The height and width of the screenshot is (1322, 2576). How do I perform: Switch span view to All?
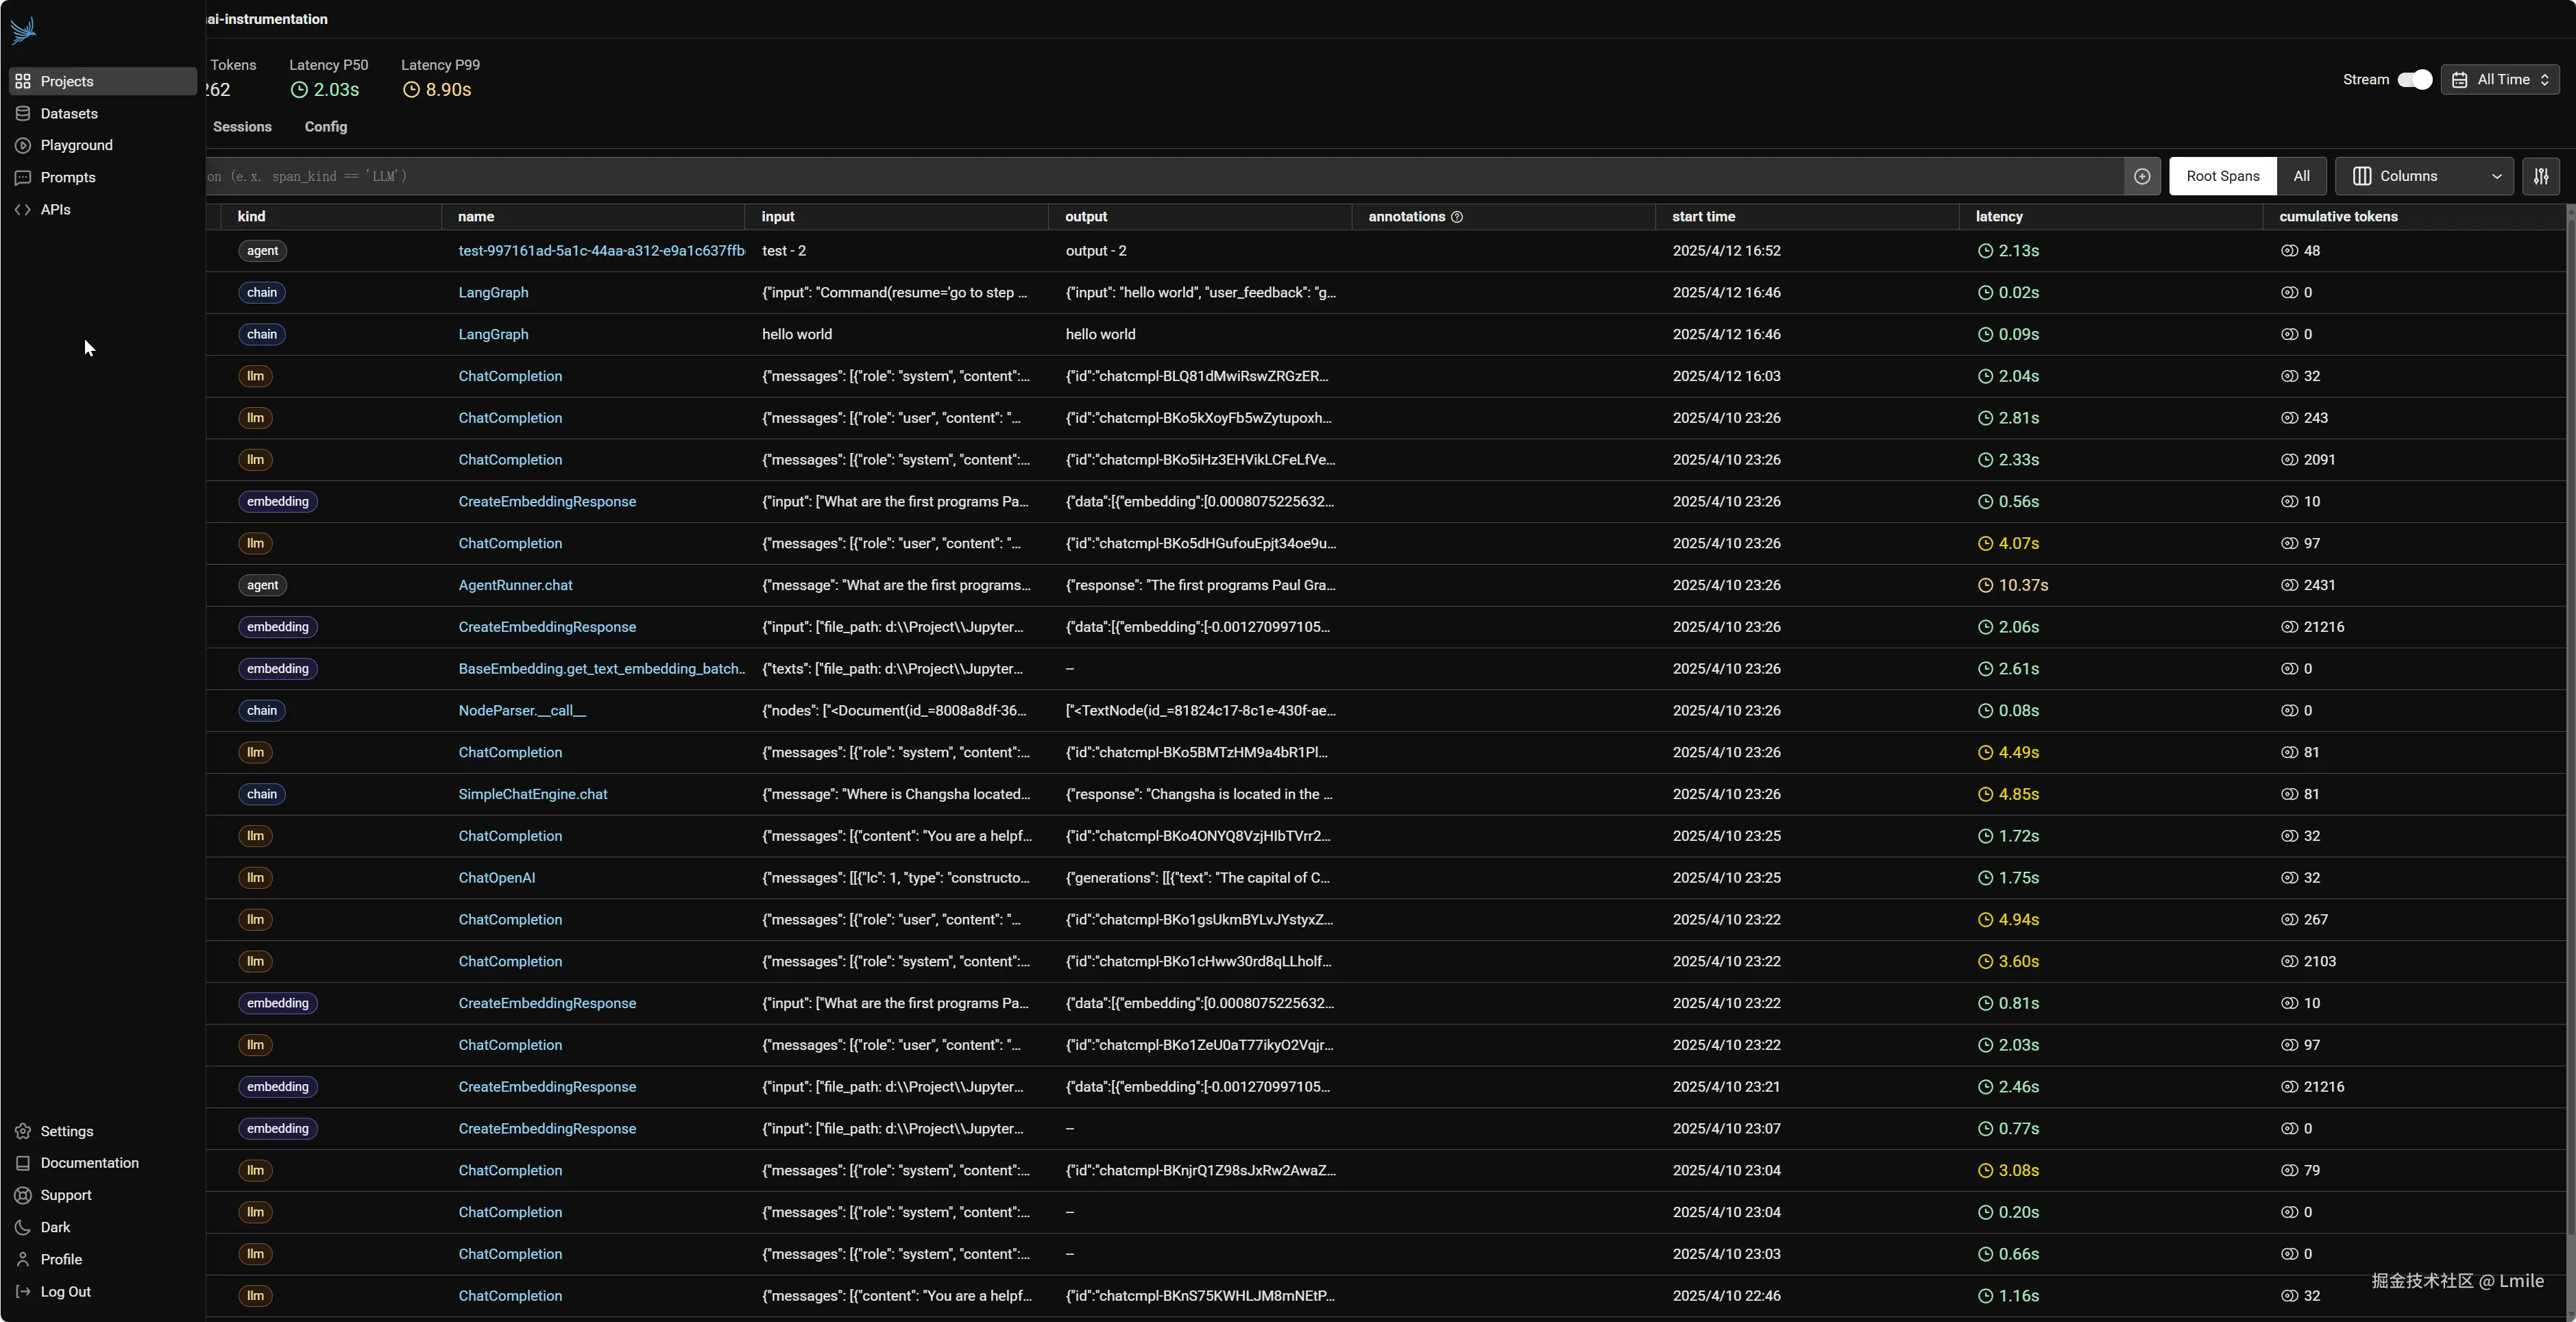[x=2300, y=176]
